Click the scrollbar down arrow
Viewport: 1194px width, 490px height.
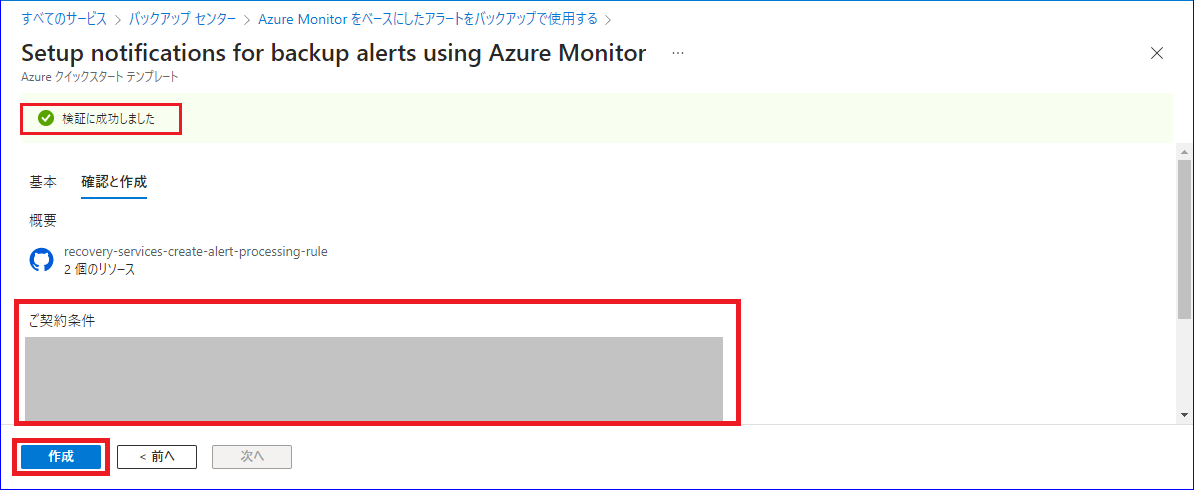1184,415
